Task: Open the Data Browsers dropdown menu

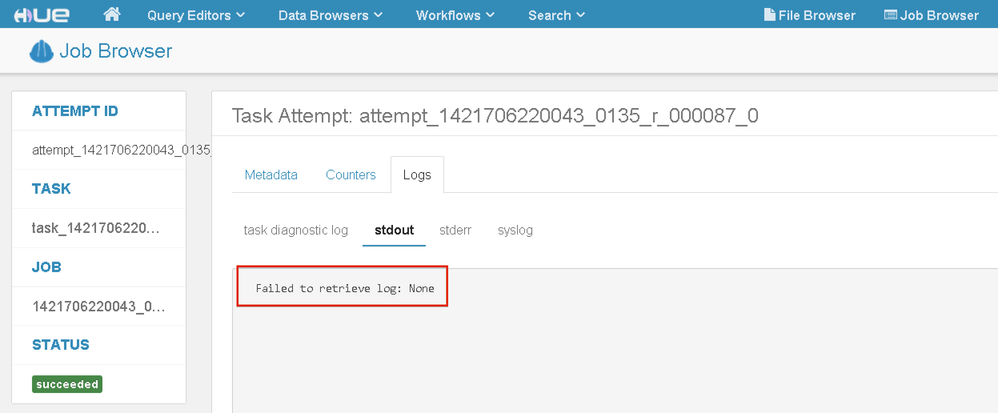Action: [x=330, y=15]
